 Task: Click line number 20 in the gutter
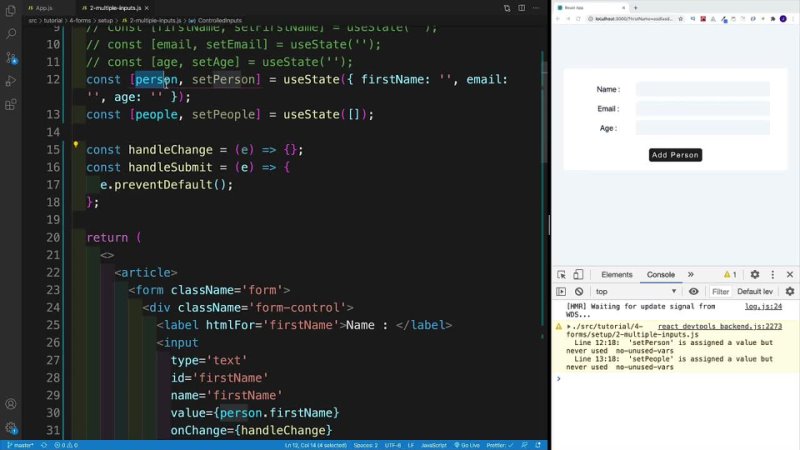coord(53,238)
